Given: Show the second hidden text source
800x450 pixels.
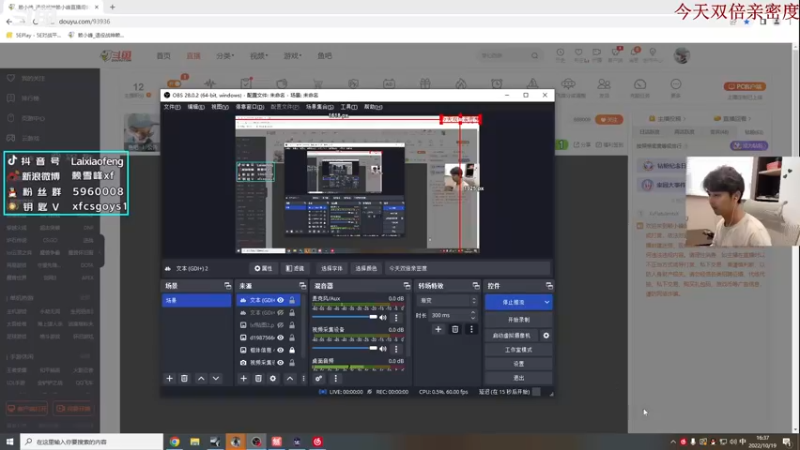Looking at the screenshot, I should [x=280, y=313].
